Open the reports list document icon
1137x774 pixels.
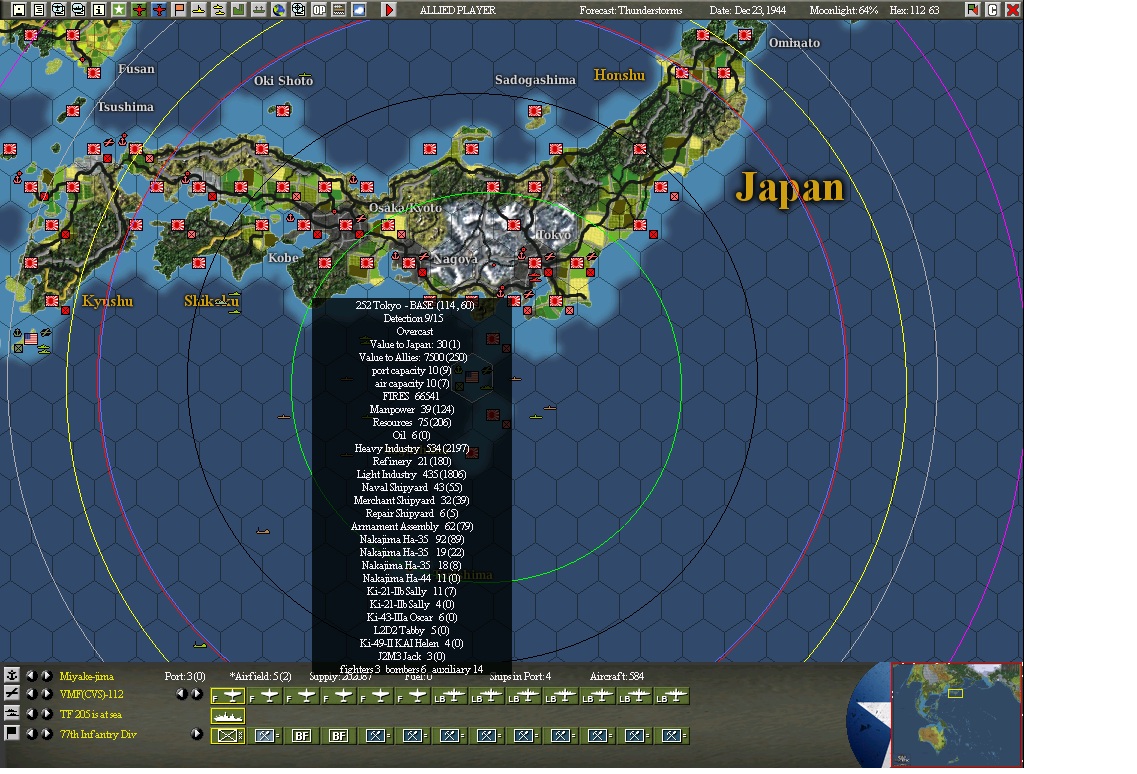pyautogui.click(x=39, y=9)
